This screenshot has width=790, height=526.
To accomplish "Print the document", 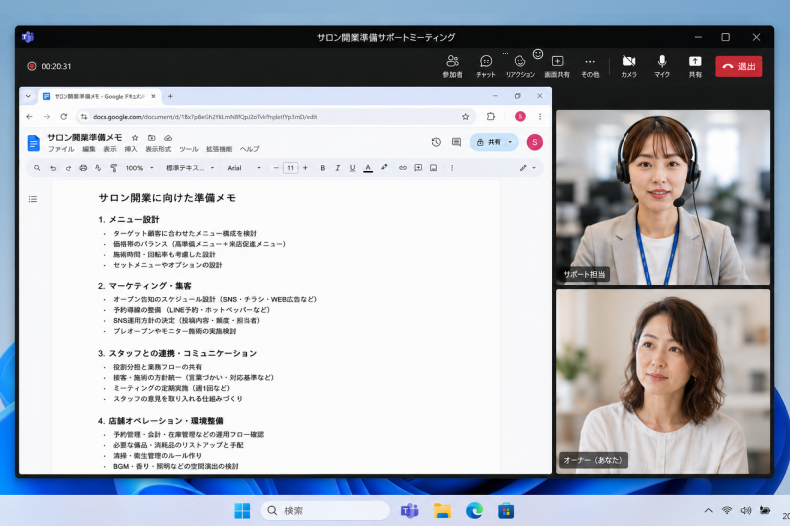I will coord(83,168).
